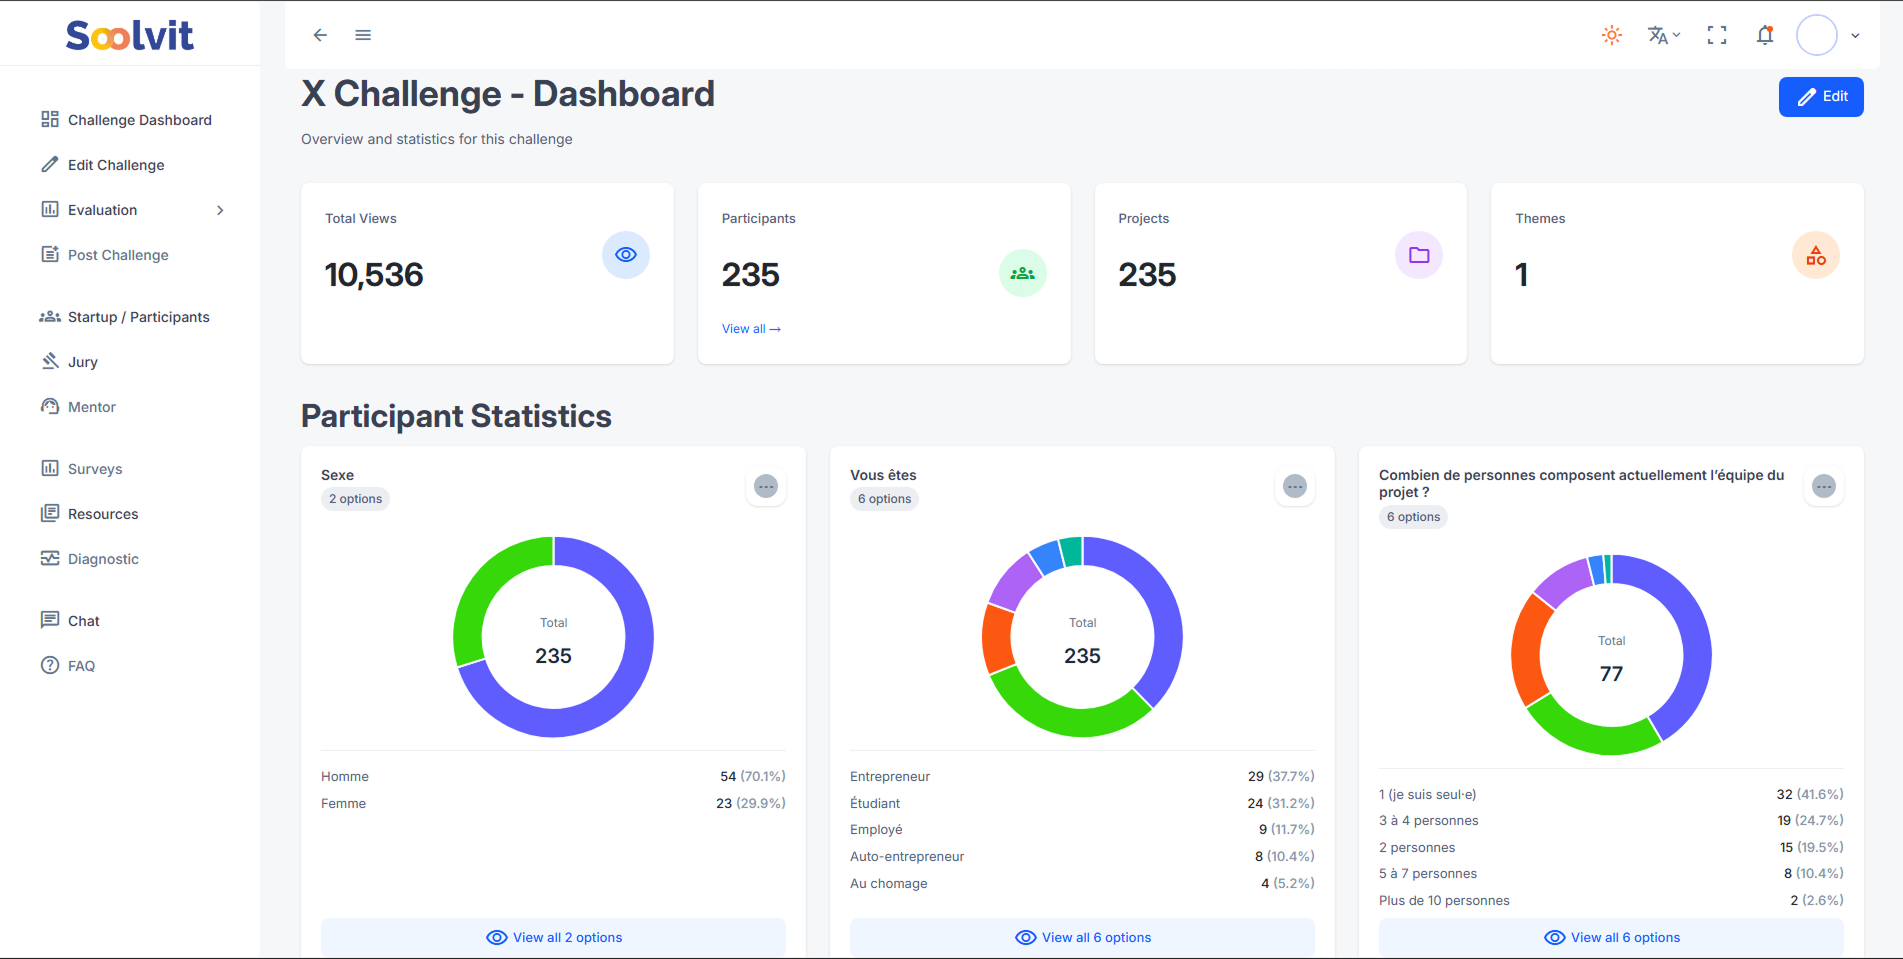
Task: Click the Themes card icon
Action: [1816, 255]
